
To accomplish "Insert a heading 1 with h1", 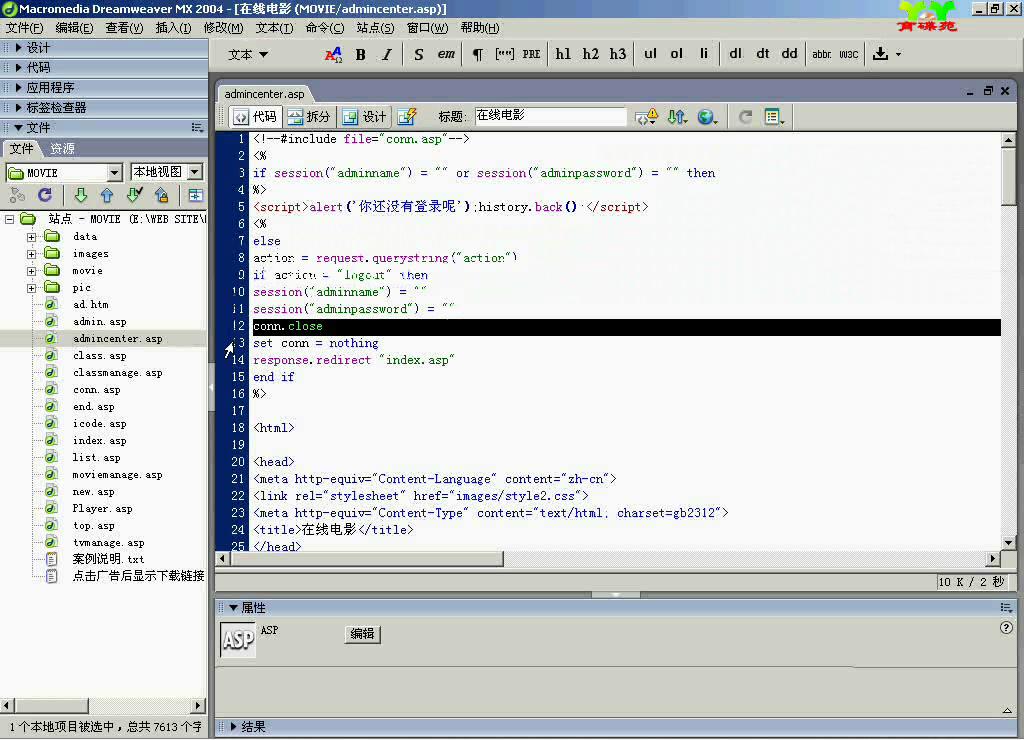I will pos(563,54).
